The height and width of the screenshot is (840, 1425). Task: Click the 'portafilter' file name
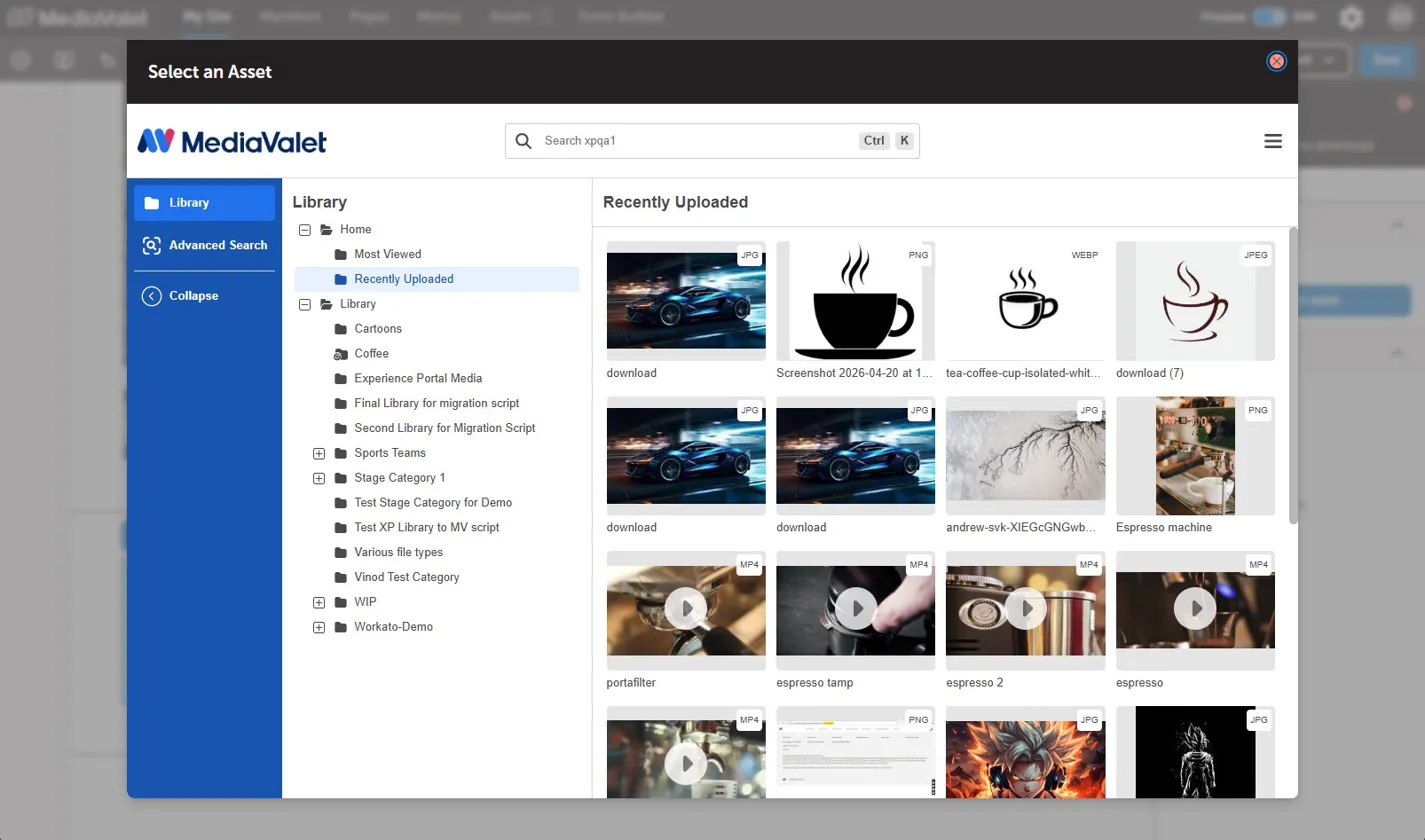(x=631, y=683)
